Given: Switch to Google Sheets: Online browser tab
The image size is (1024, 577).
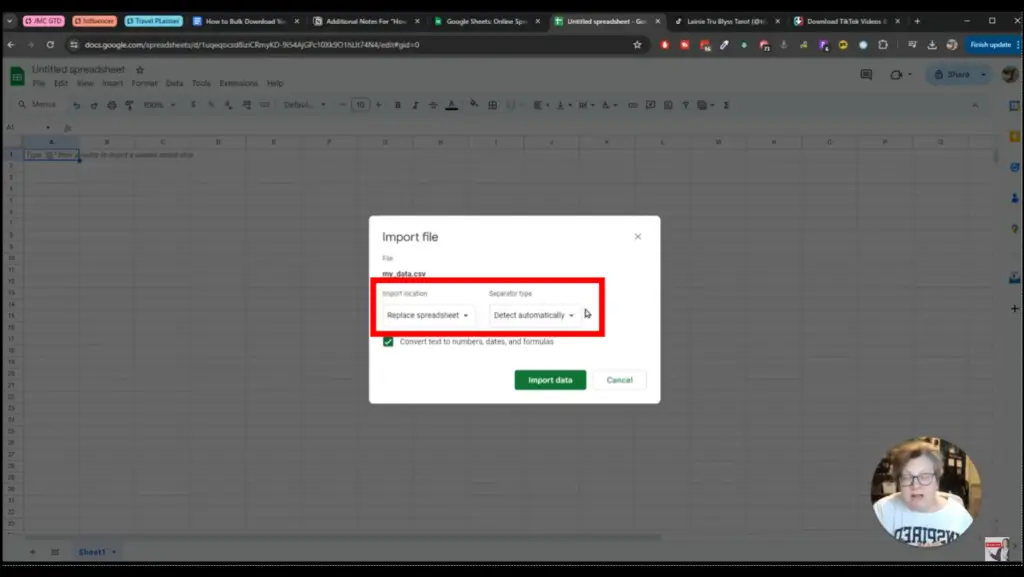Looking at the screenshot, I should 486,21.
